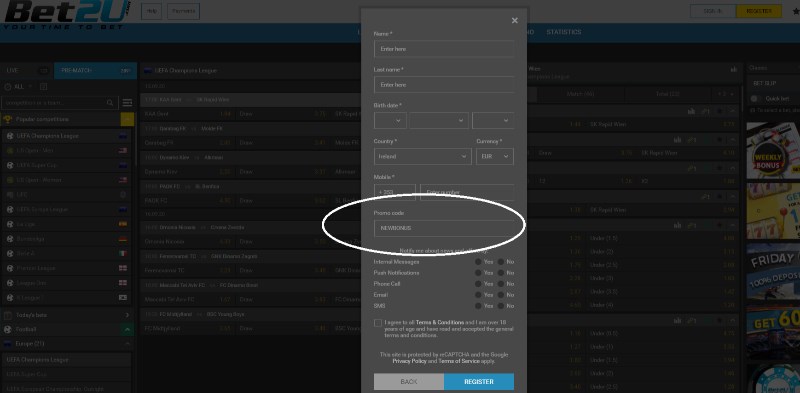800x393 pixels.
Task: Select Premier League in sidebar
Action: pyautogui.click(x=66, y=268)
